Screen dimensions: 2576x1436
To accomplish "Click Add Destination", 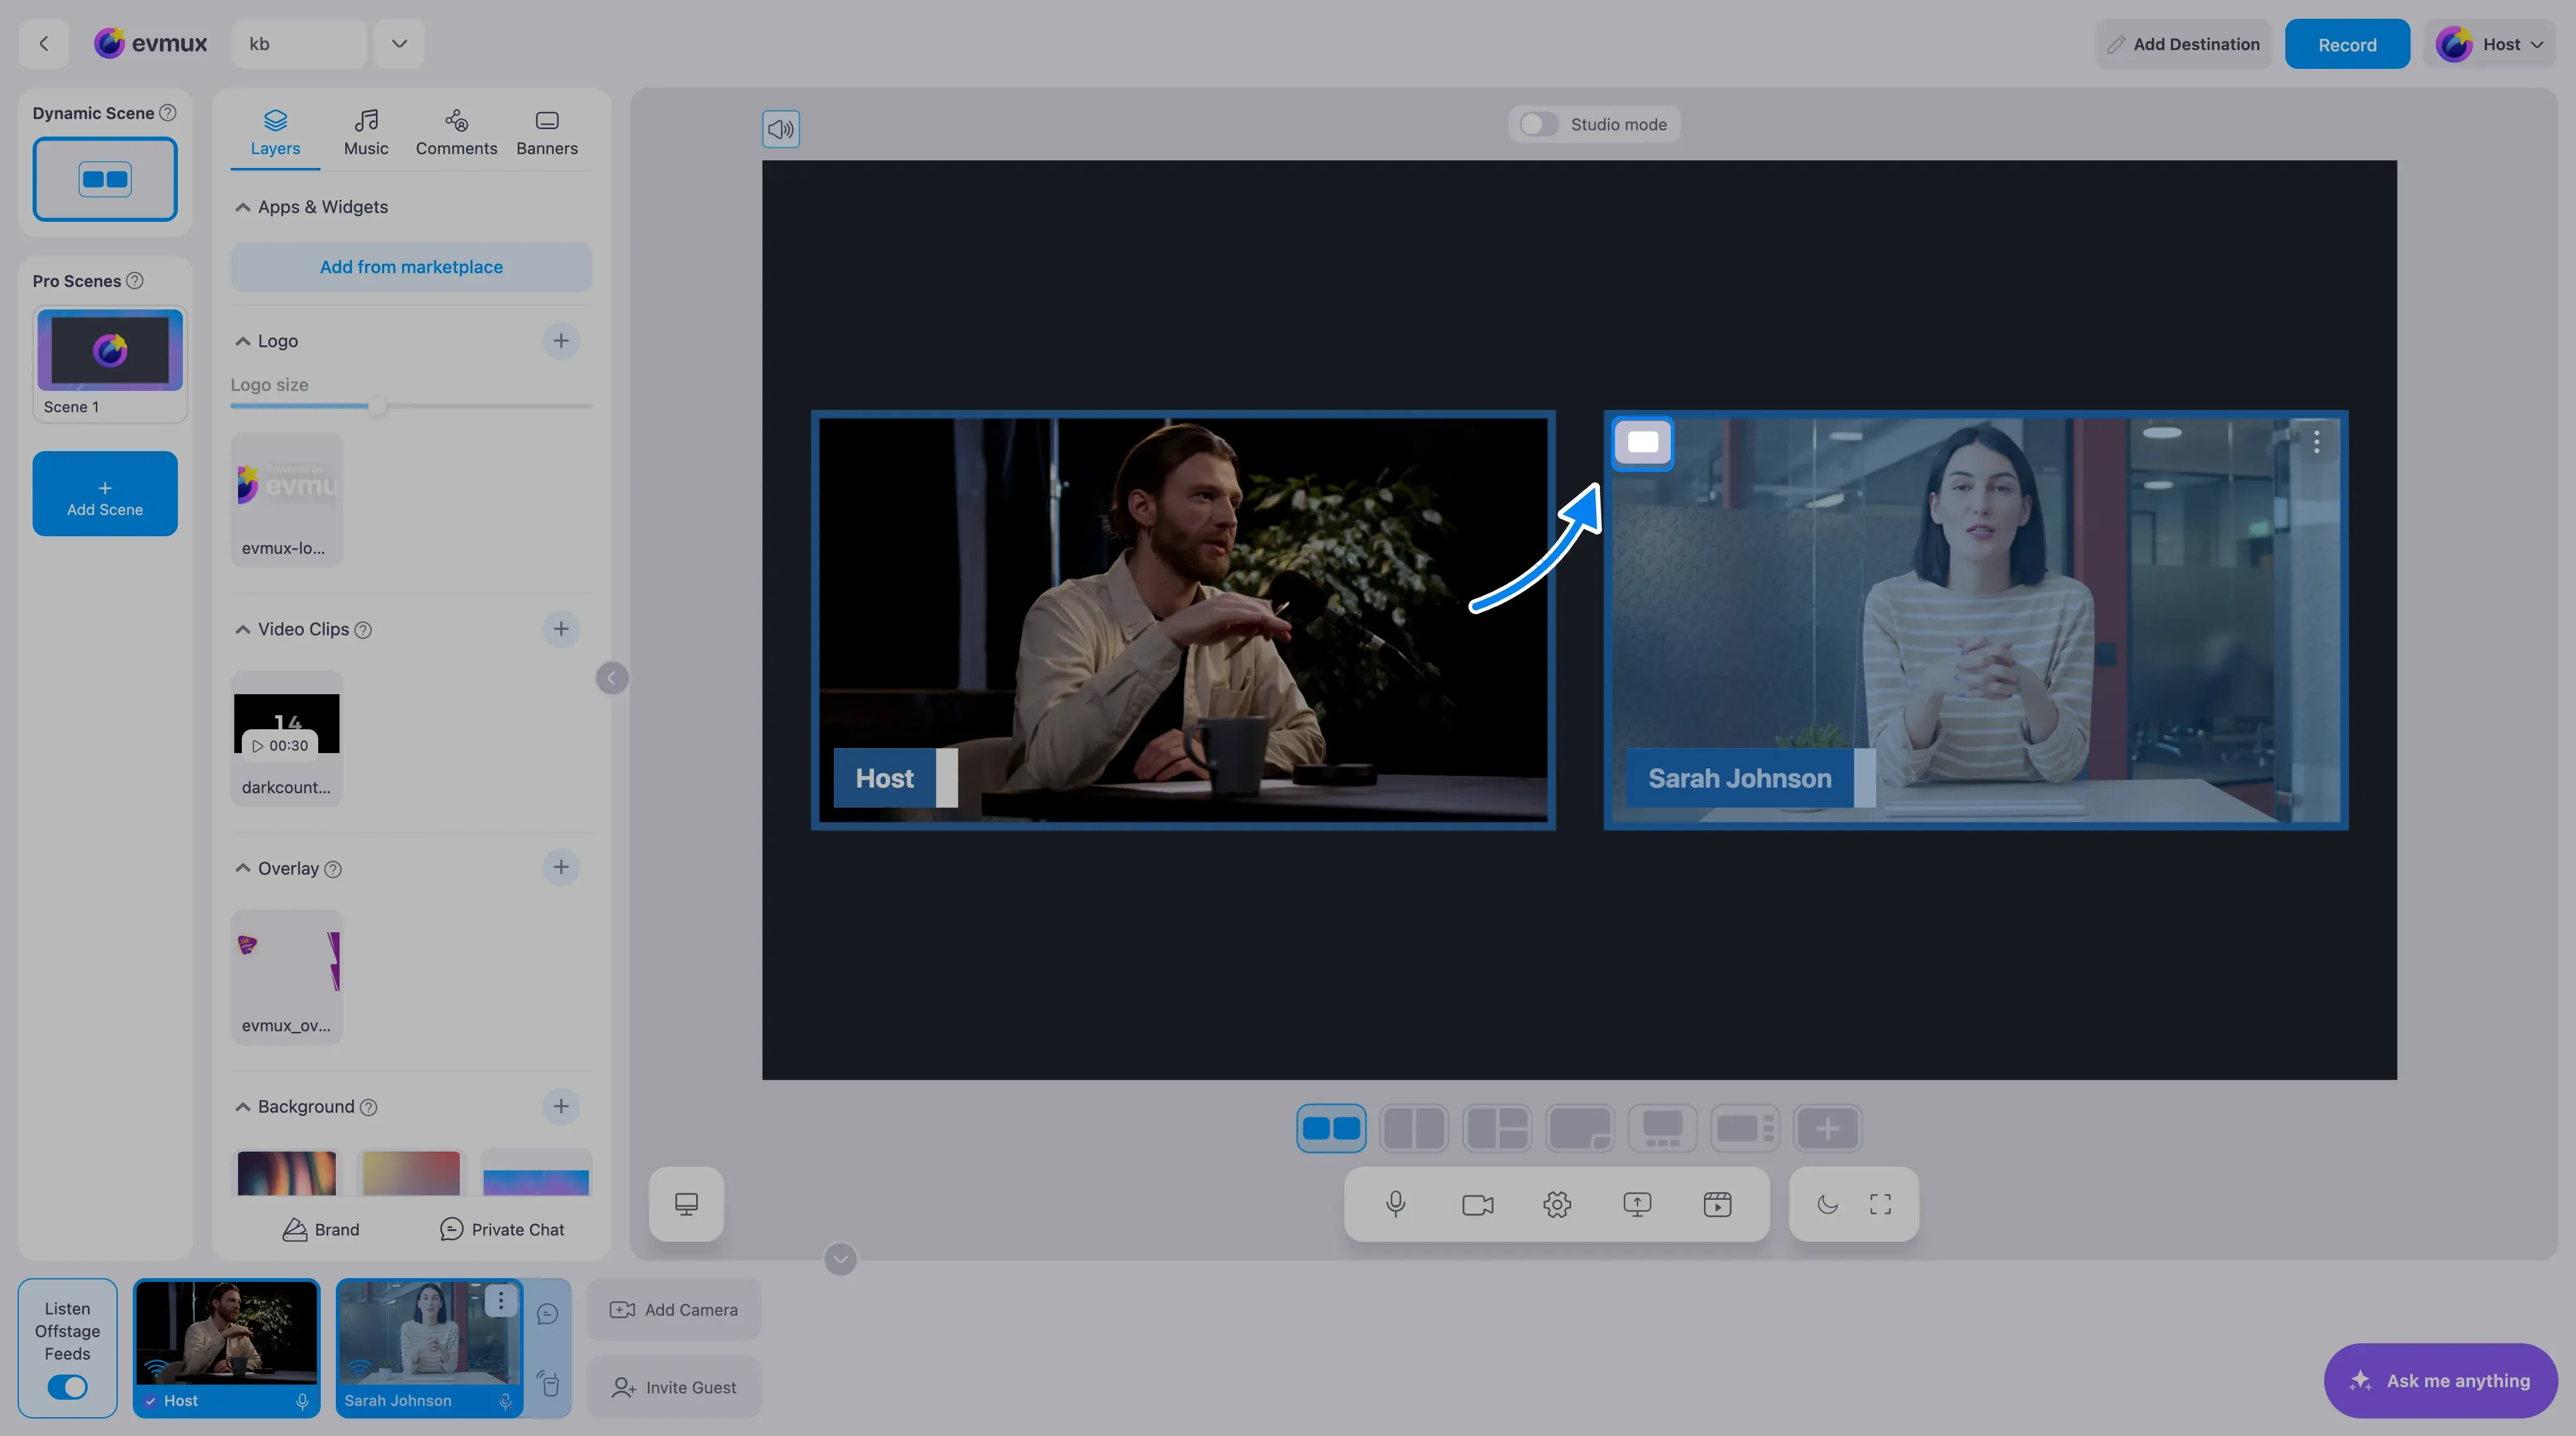I will point(2183,44).
